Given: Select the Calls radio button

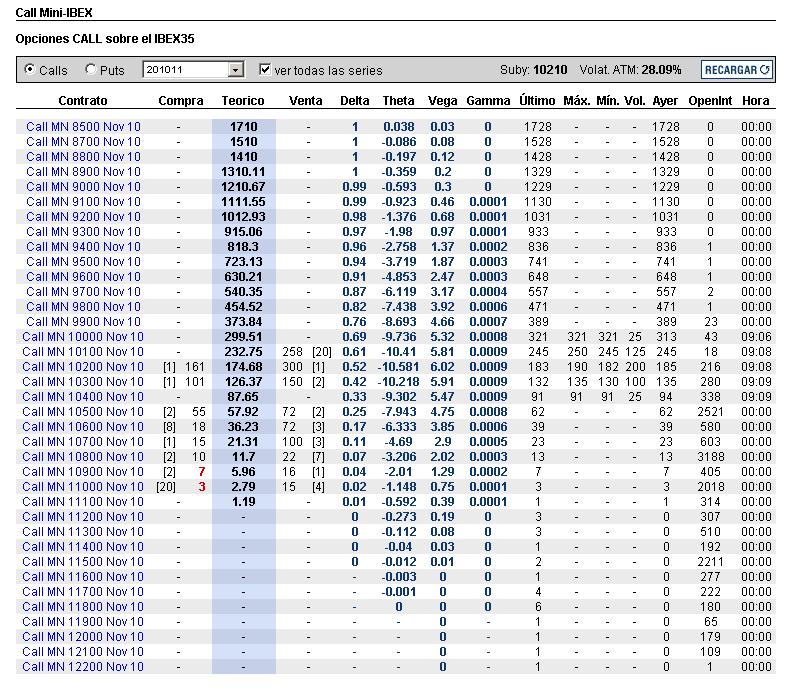Looking at the screenshot, I should pos(30,69).
